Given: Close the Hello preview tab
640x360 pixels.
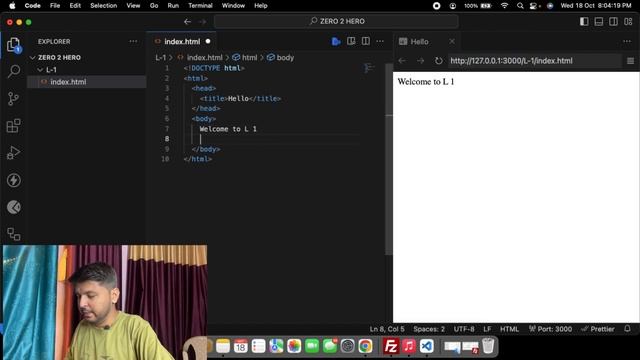Looking at the screenshot, I should click(x=452, y=41).
